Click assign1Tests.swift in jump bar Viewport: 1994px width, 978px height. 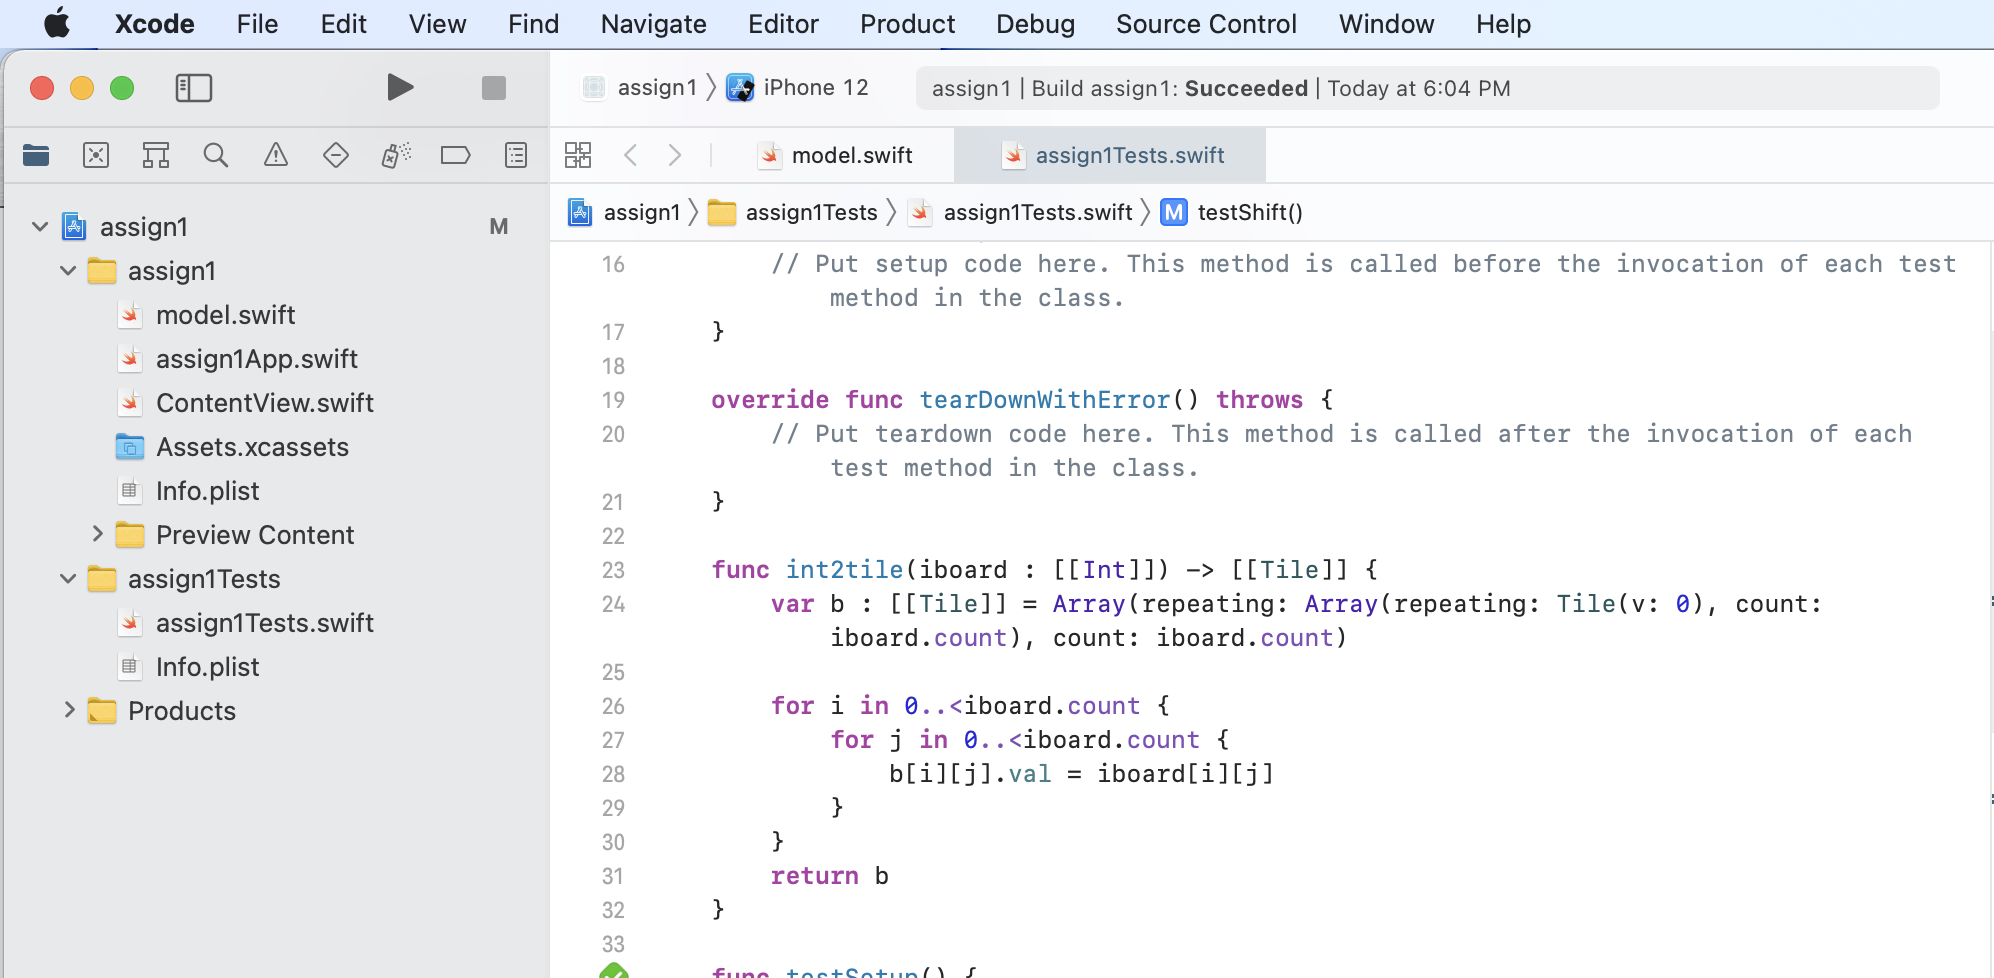[1021, 212]
